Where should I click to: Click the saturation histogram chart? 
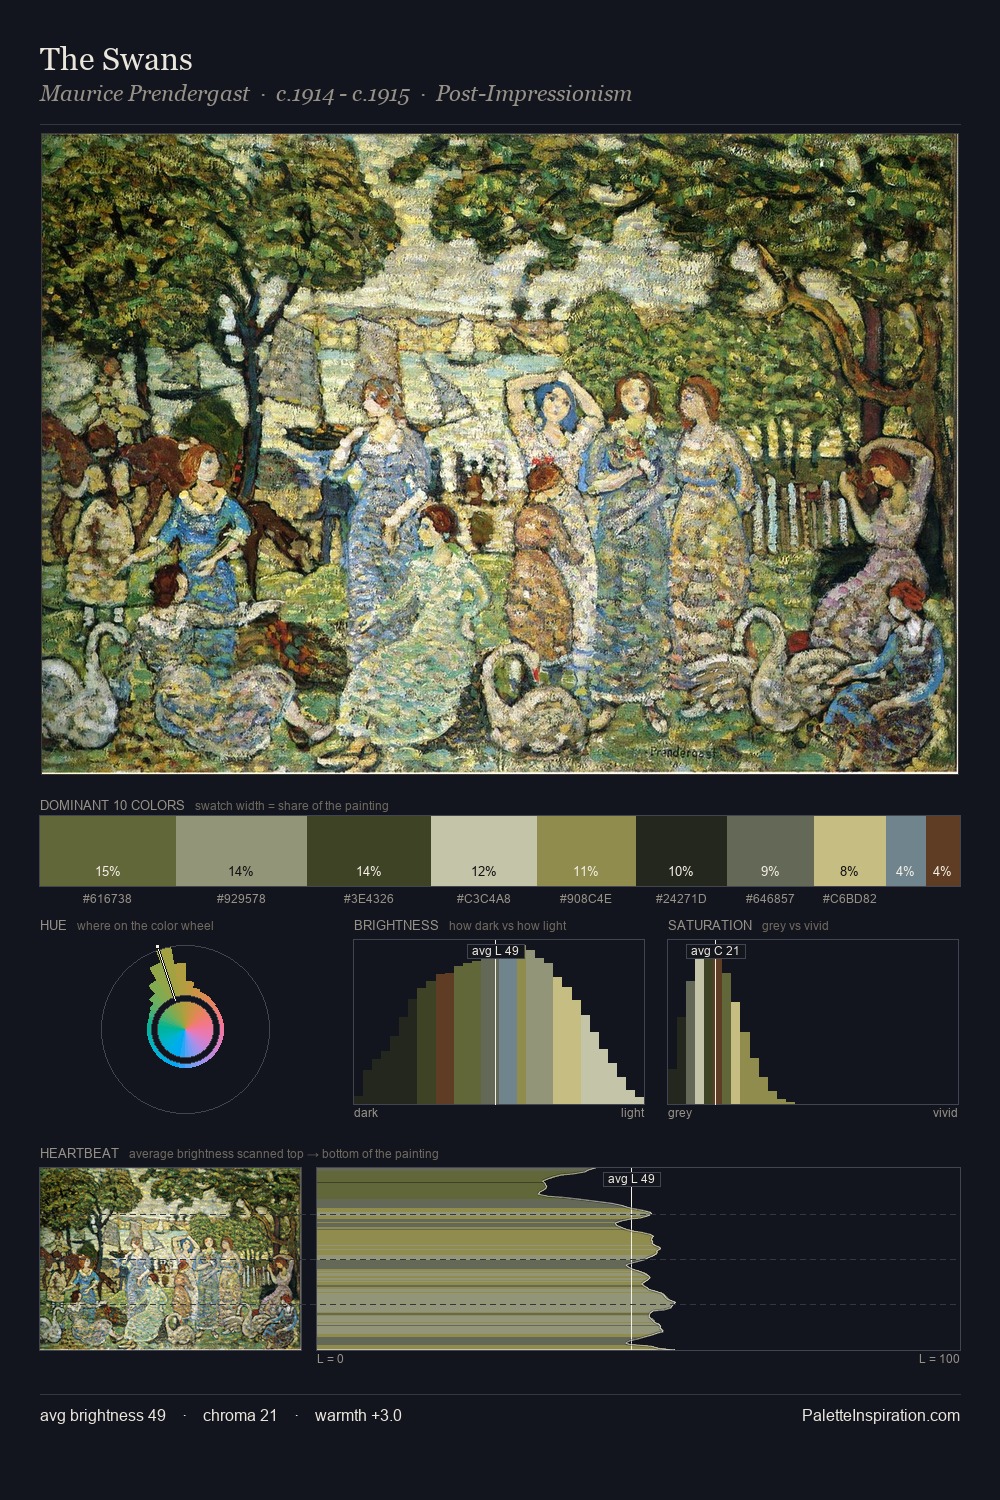click(813, 1022)
